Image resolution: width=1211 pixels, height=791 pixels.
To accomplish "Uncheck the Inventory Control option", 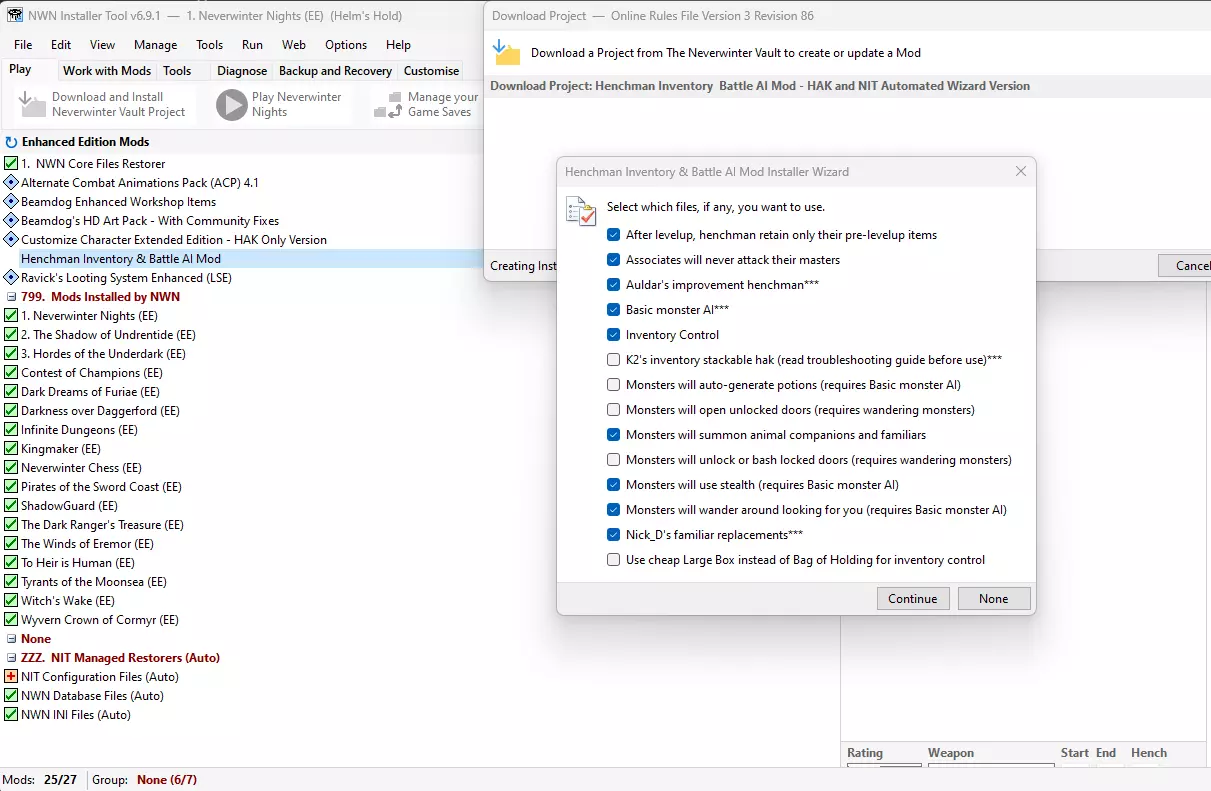I will click(x=614, y=335).
